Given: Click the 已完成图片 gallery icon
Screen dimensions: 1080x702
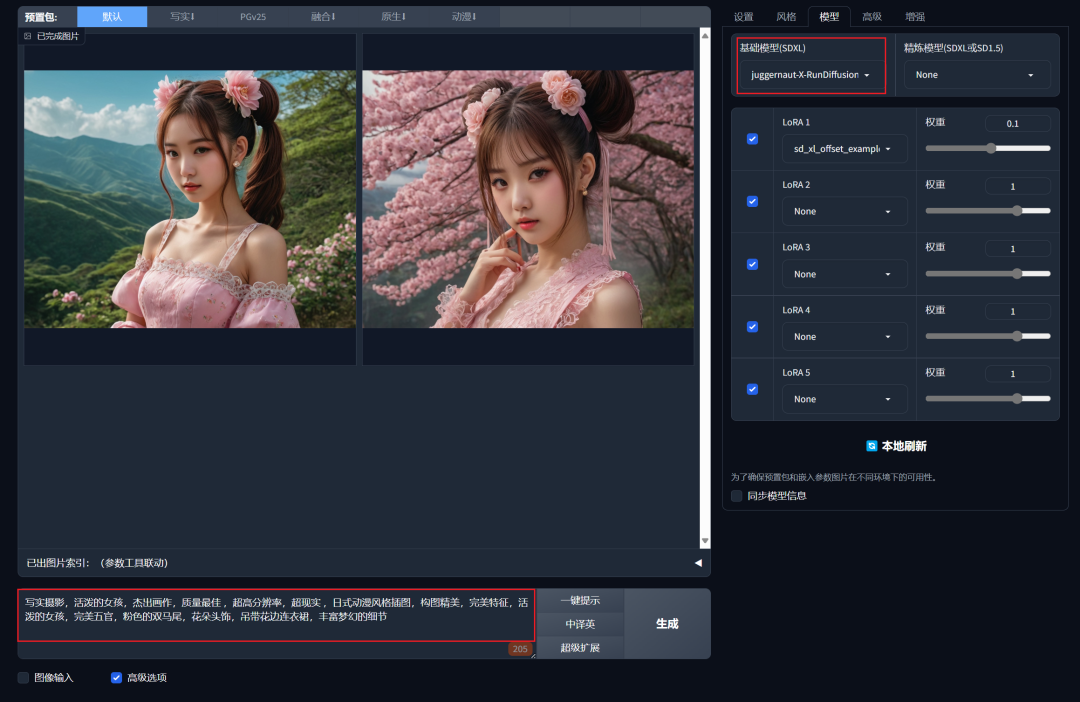Looking at the screenshot, I should 28,36.
